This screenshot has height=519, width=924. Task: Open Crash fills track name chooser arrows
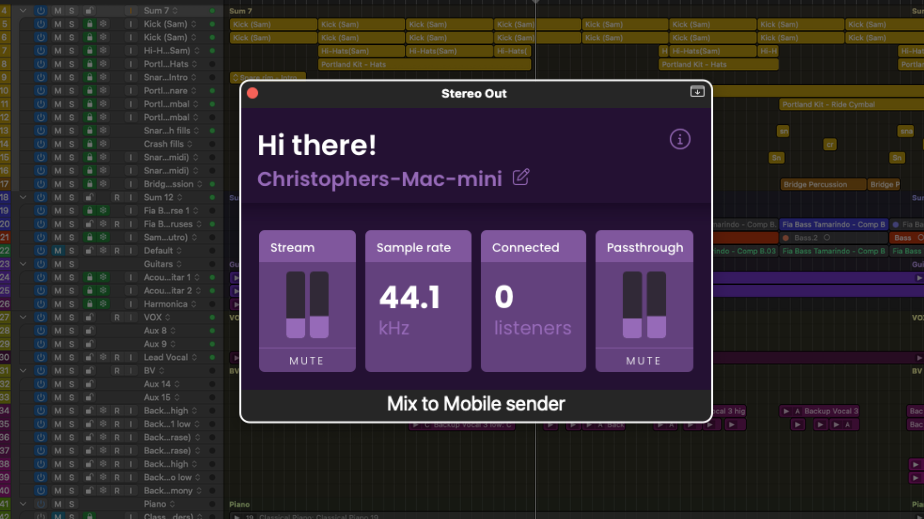(x=190, y=144)
